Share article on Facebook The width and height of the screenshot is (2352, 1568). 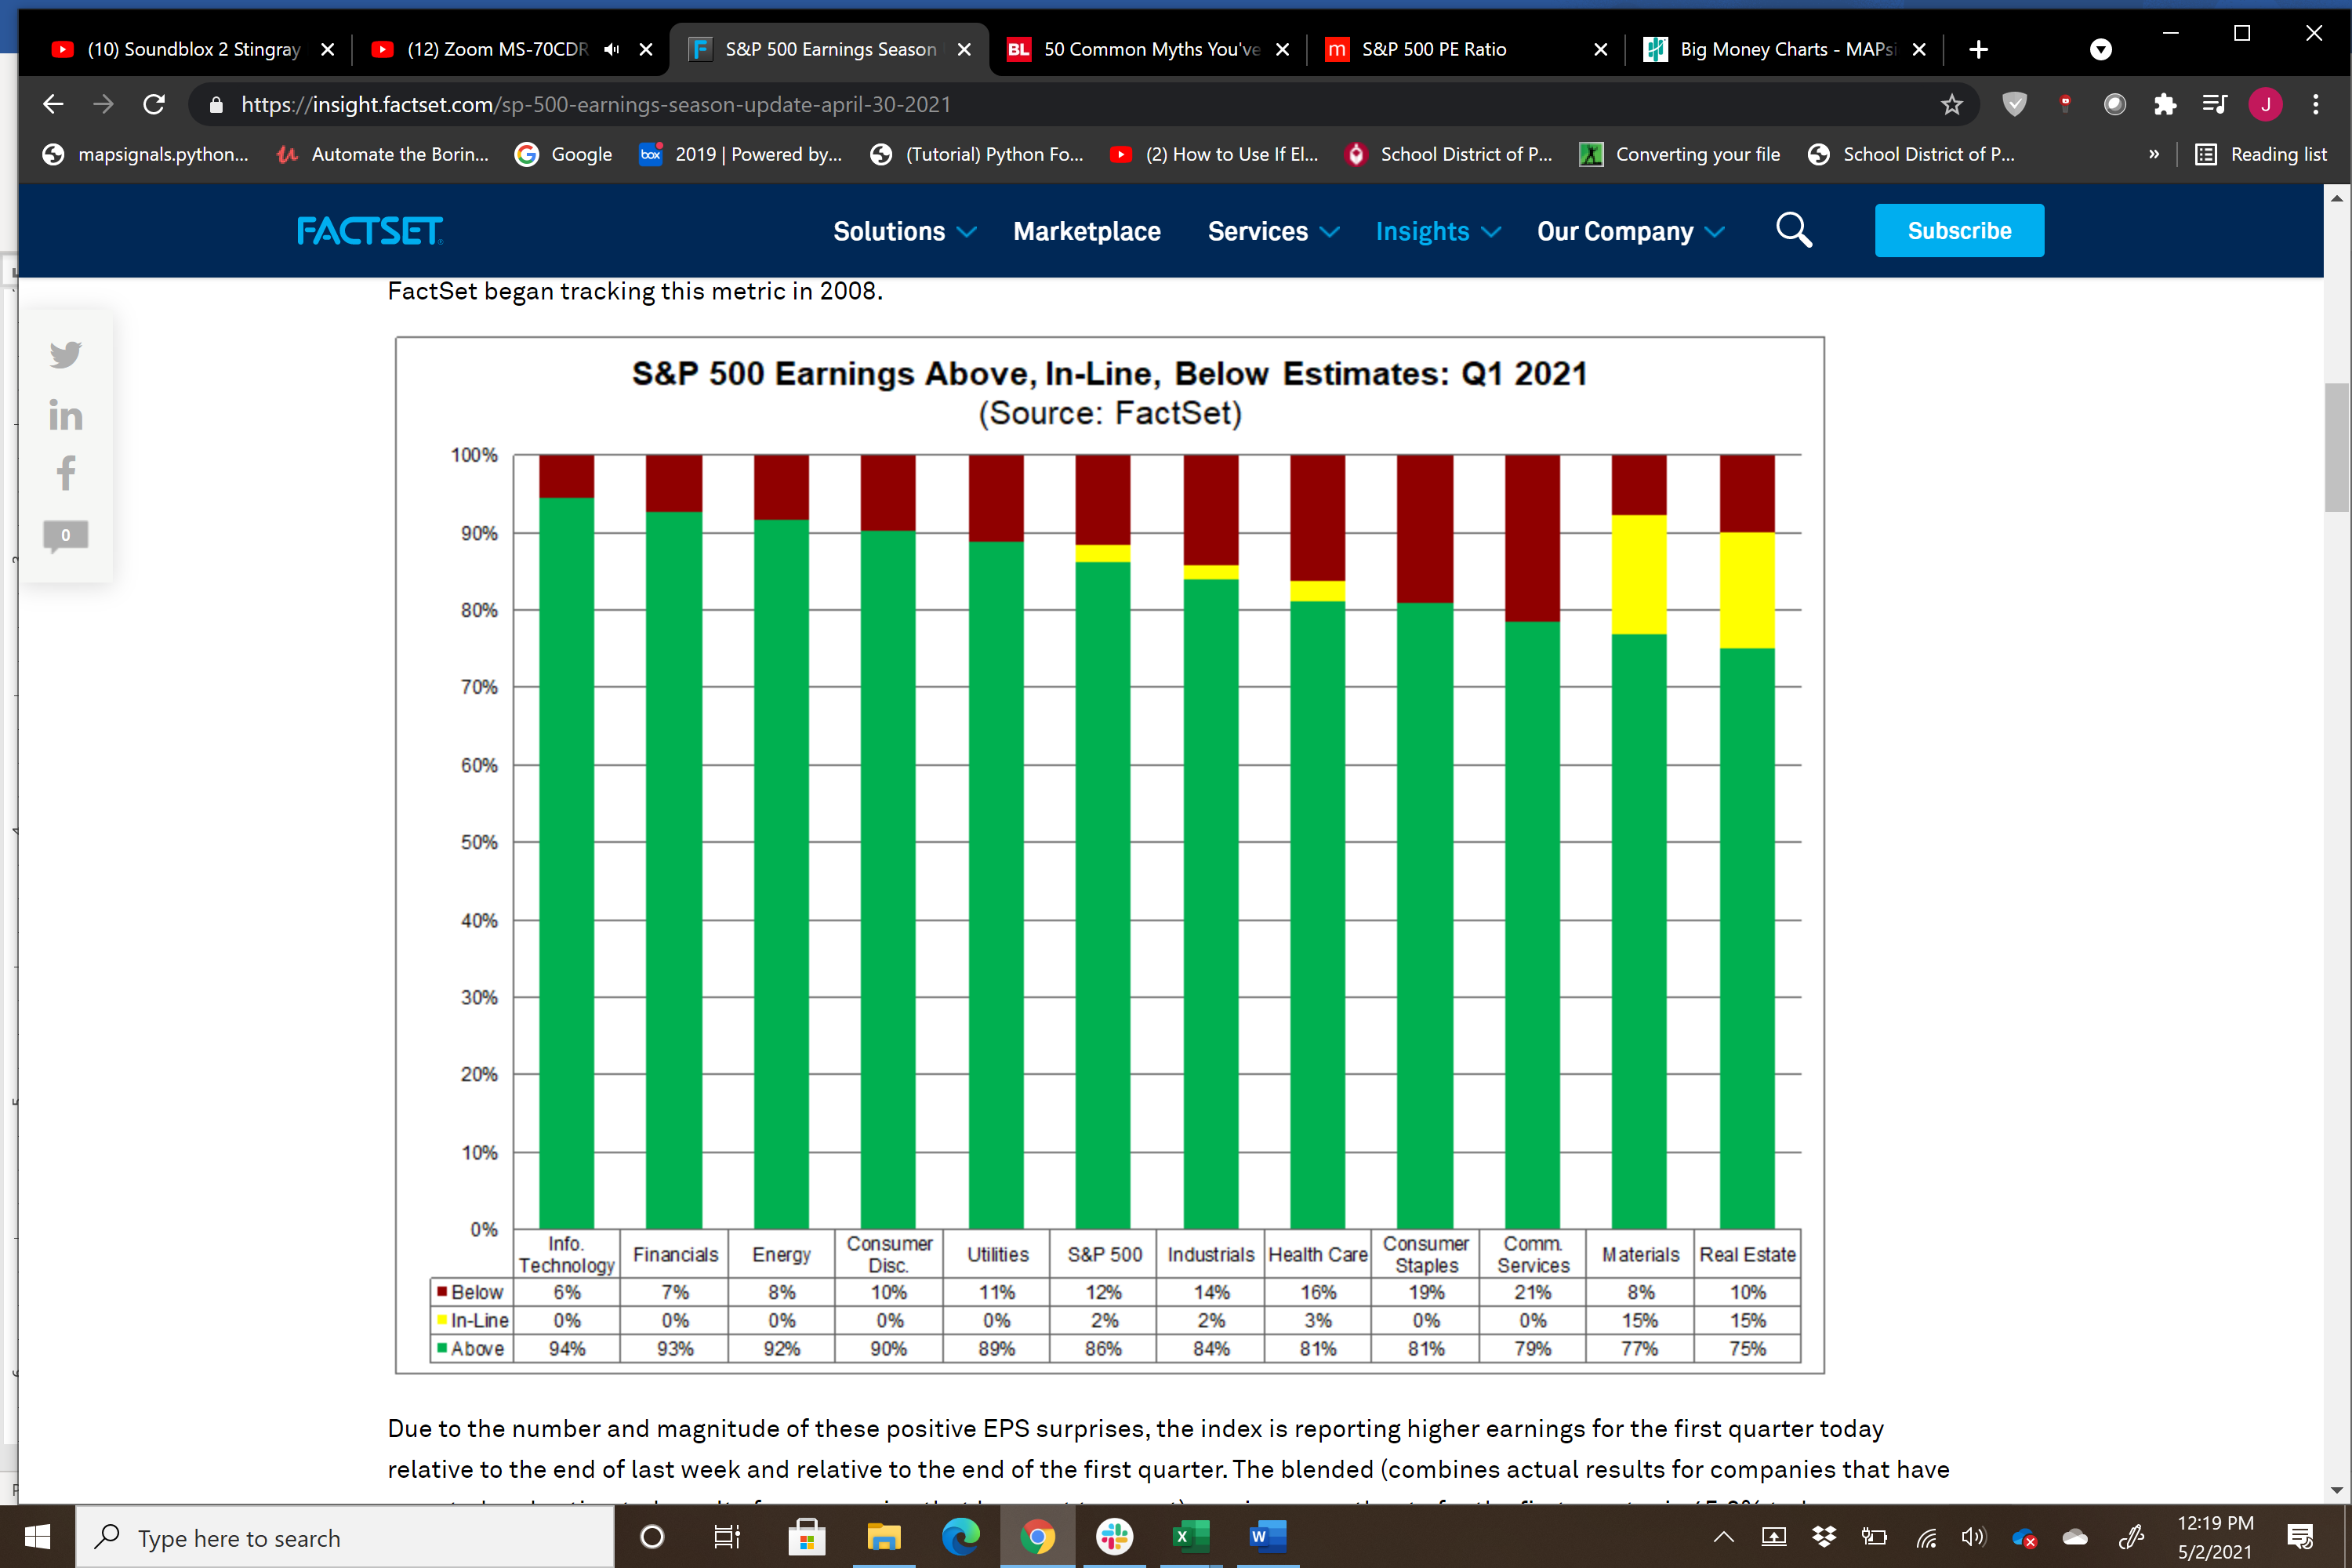(x=65, y=473)
